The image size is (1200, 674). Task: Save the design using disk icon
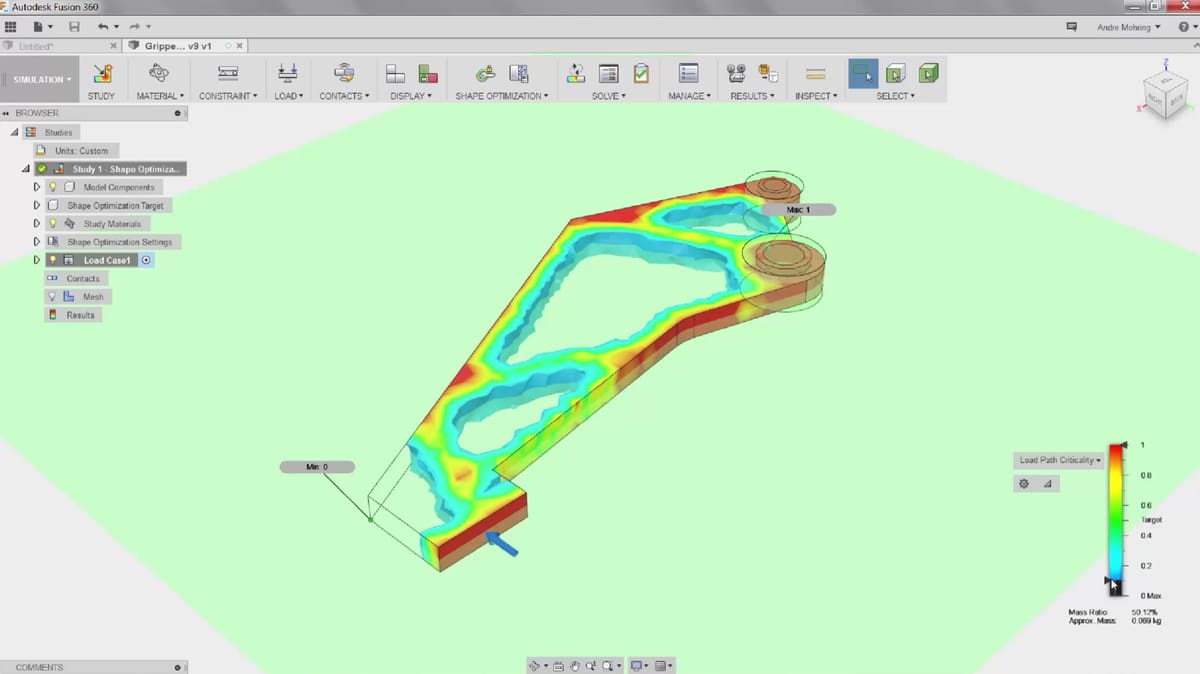coord(74,26)
